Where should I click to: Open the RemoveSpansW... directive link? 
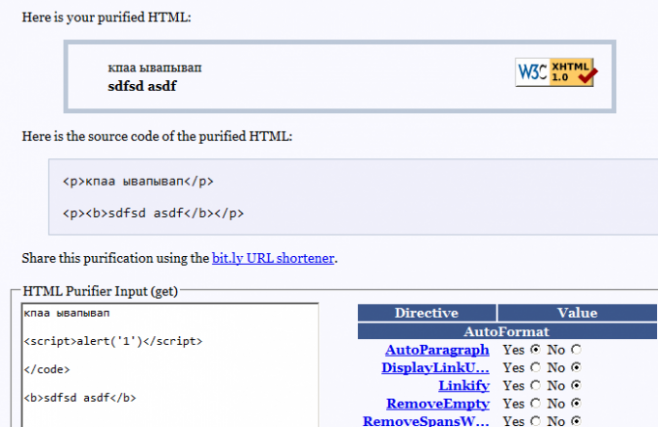(x=426, y=421)
